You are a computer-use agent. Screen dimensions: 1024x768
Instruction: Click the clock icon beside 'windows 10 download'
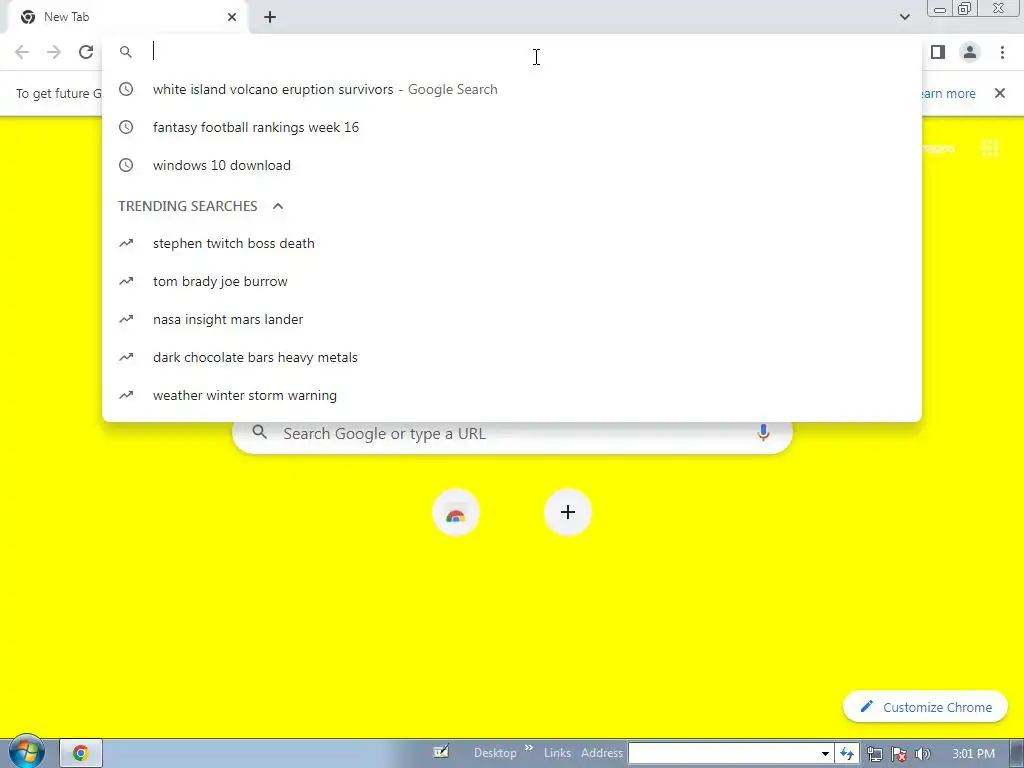(125, 165)
